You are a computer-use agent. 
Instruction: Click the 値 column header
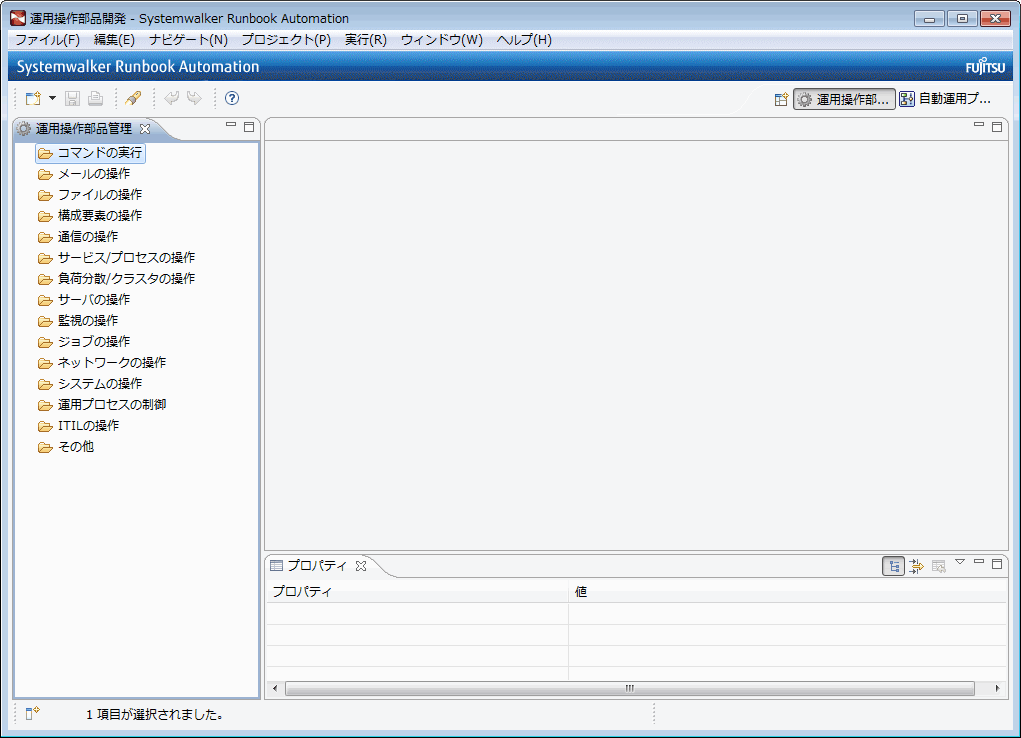point(788,591)
